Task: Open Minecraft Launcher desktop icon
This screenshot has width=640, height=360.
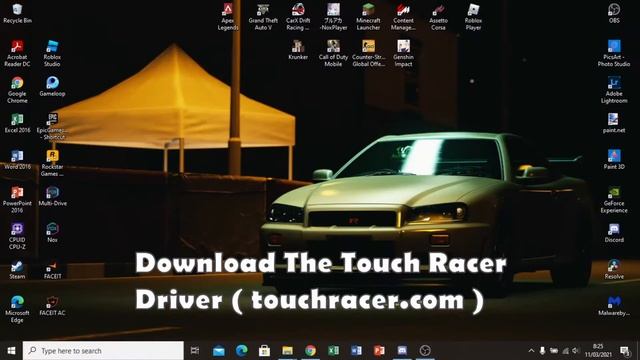Action: (x=368, y=17)
